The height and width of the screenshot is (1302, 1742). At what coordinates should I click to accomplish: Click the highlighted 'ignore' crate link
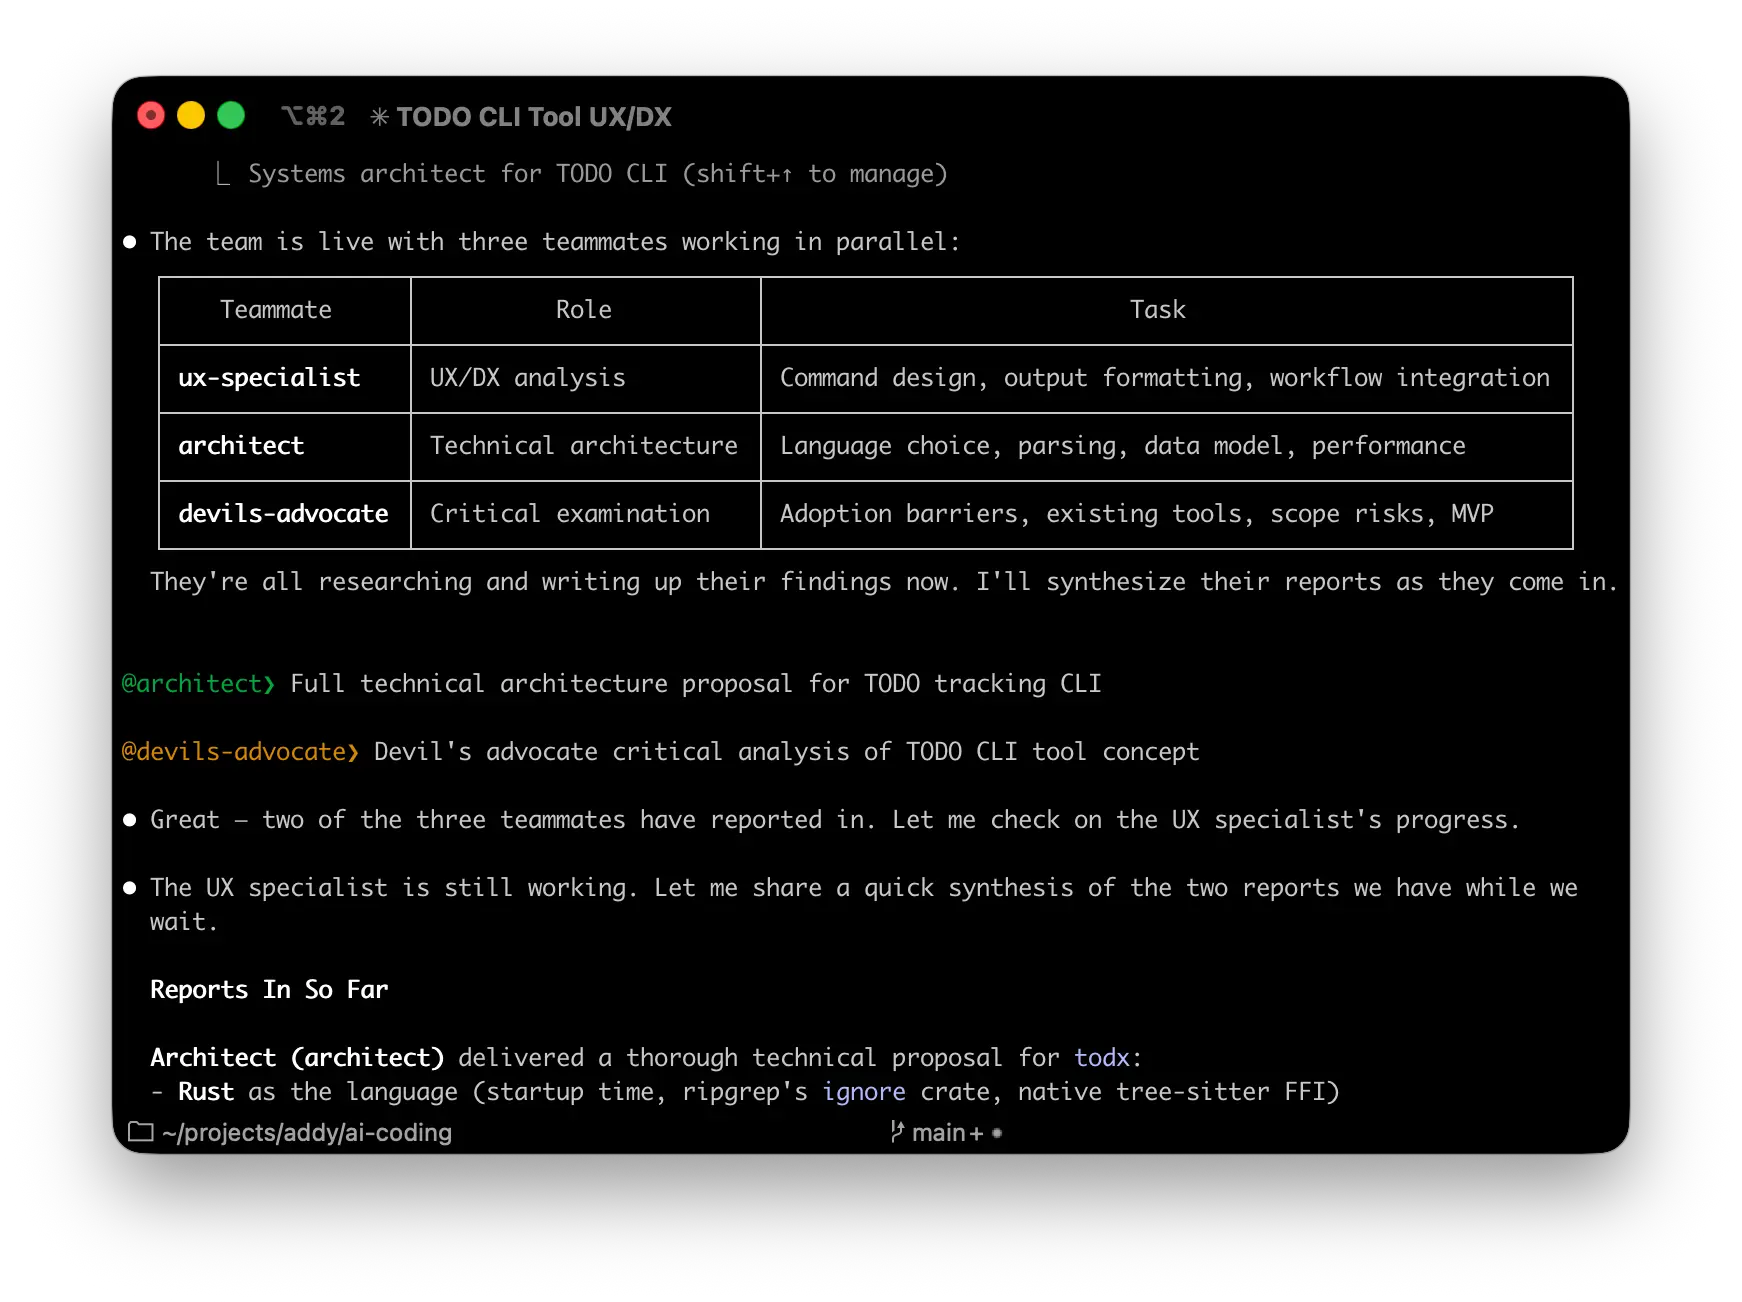(864, 1092)
